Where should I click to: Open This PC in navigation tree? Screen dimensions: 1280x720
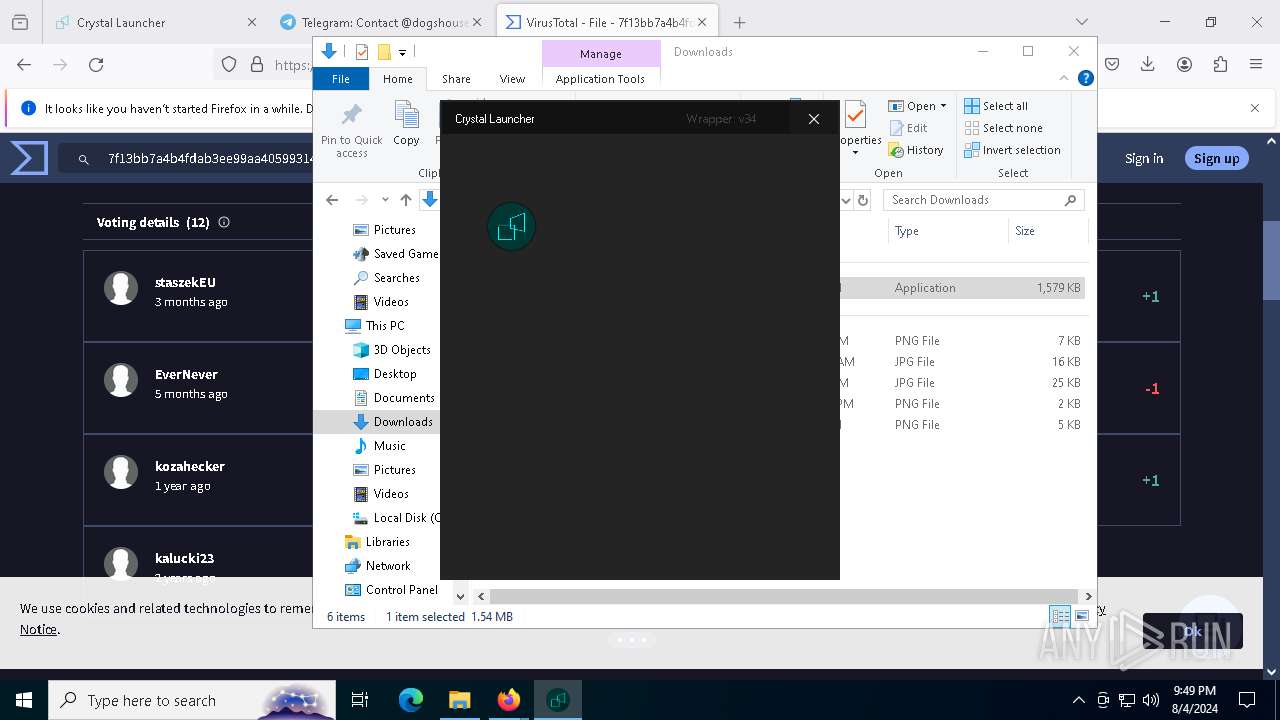tap(375, 326)
